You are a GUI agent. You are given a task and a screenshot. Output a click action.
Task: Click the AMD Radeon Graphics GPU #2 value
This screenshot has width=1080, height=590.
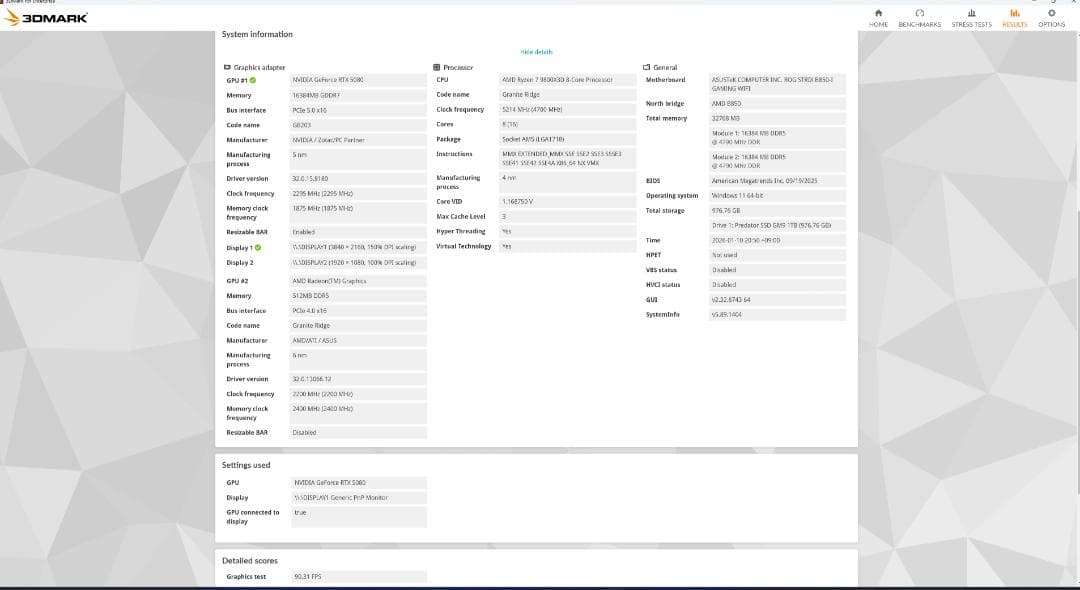point(357,281)
